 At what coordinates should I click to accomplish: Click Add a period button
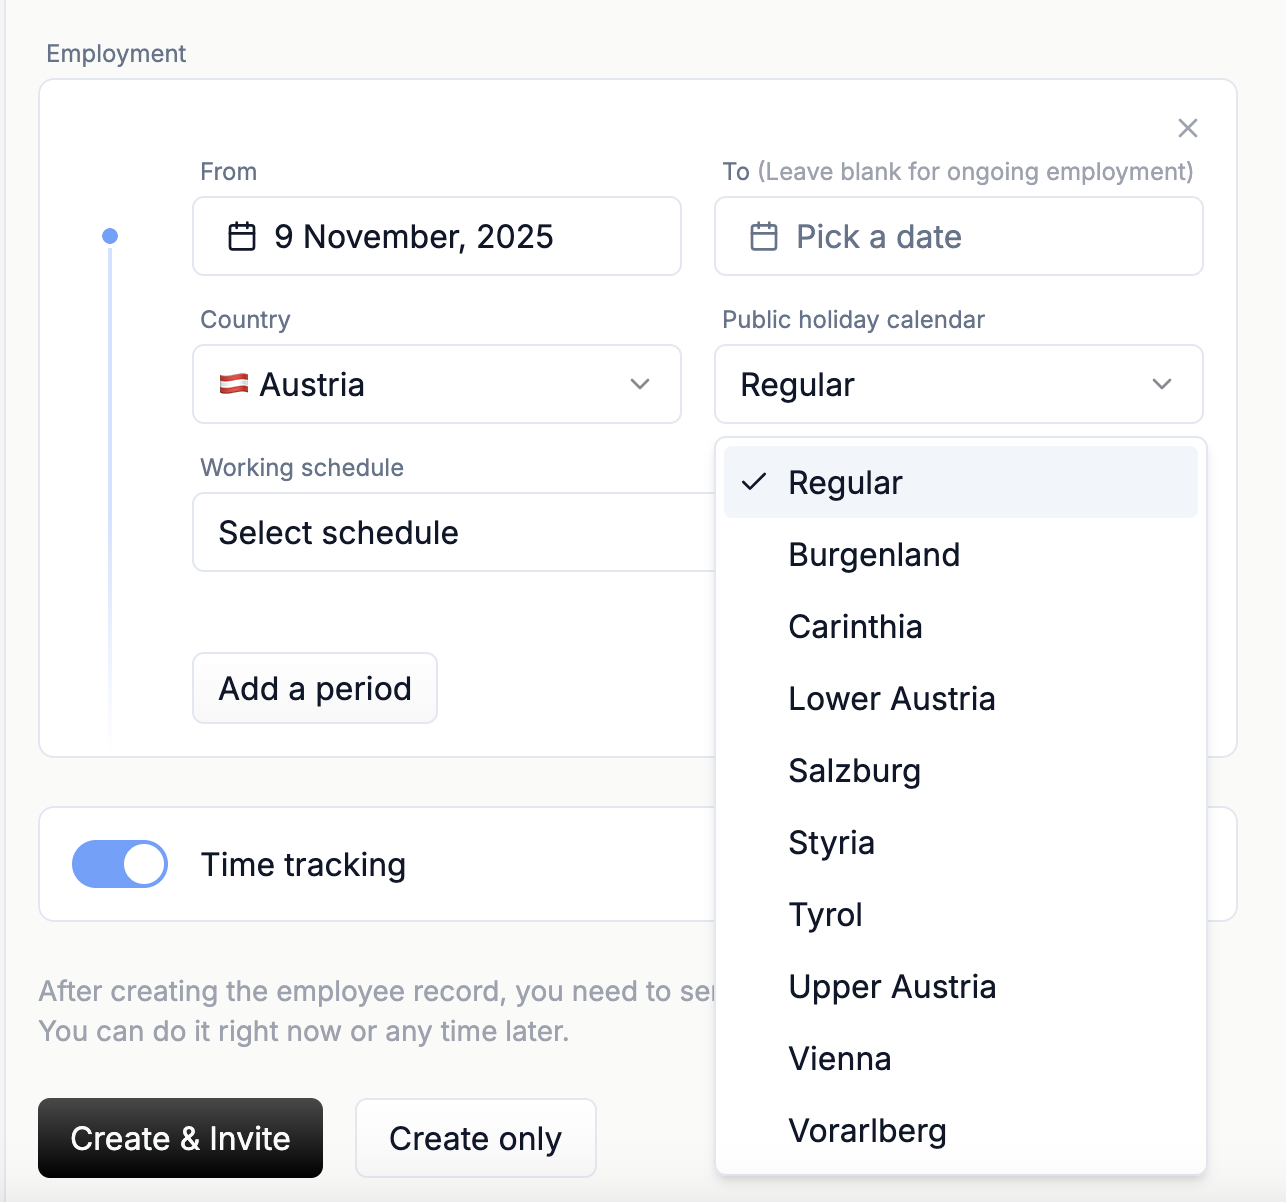click(x=315, y=688)
